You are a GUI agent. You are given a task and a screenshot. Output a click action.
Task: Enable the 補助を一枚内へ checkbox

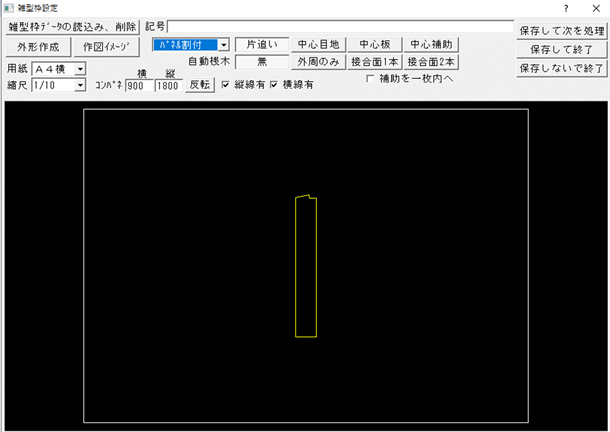372,78
